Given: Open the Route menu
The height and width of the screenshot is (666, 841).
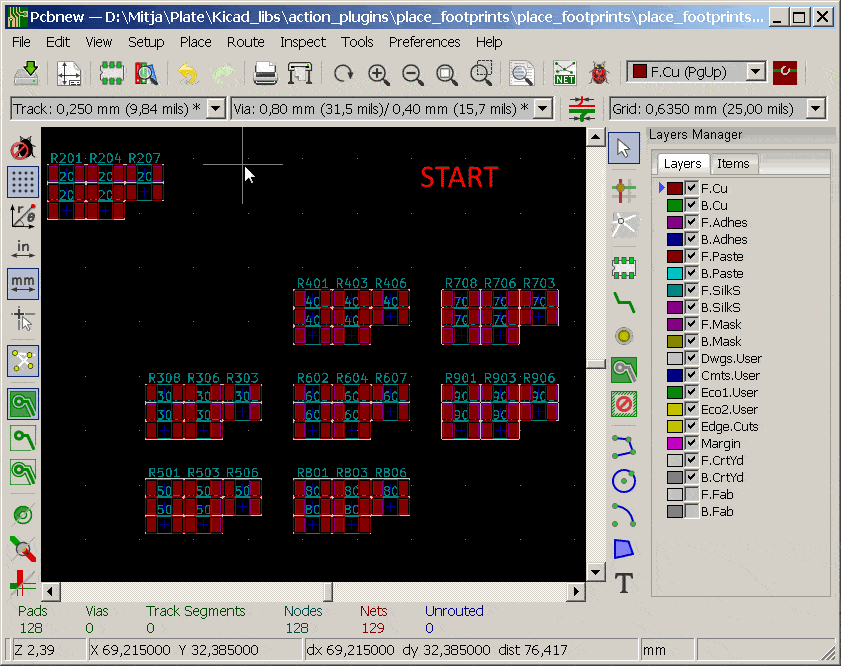Looking at the screenshot, I should click(246, 42).
